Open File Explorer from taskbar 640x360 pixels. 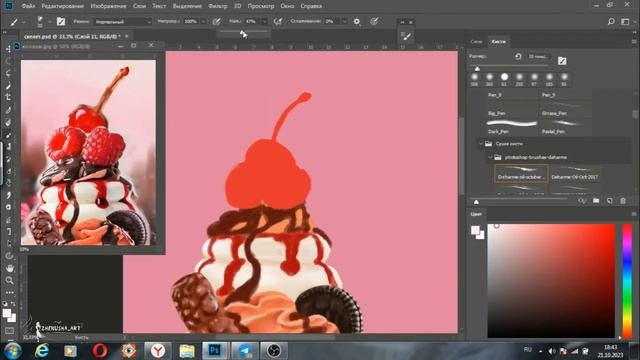tap(187, 350)
